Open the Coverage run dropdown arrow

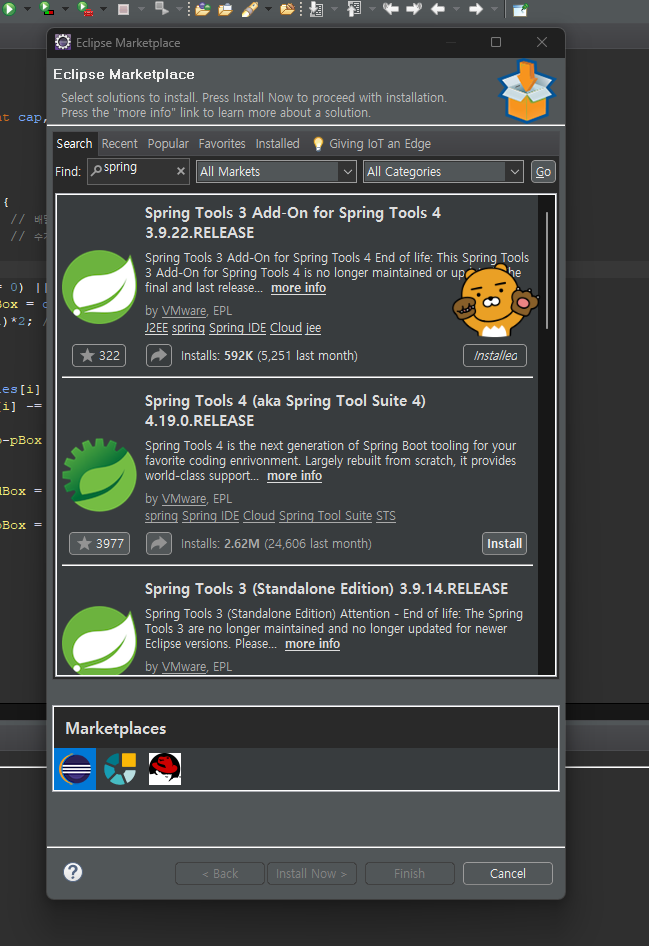tap(66, 9)
